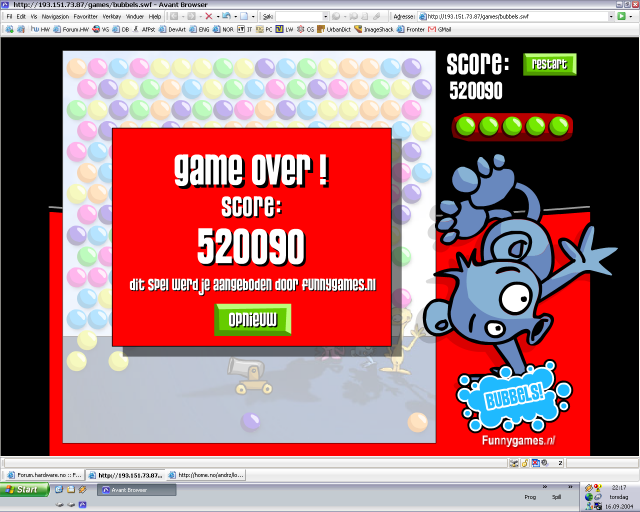Viewport: 640px width, 512px height.
Task: Open the UrbanDict bookmark
Action: point(334,29)
